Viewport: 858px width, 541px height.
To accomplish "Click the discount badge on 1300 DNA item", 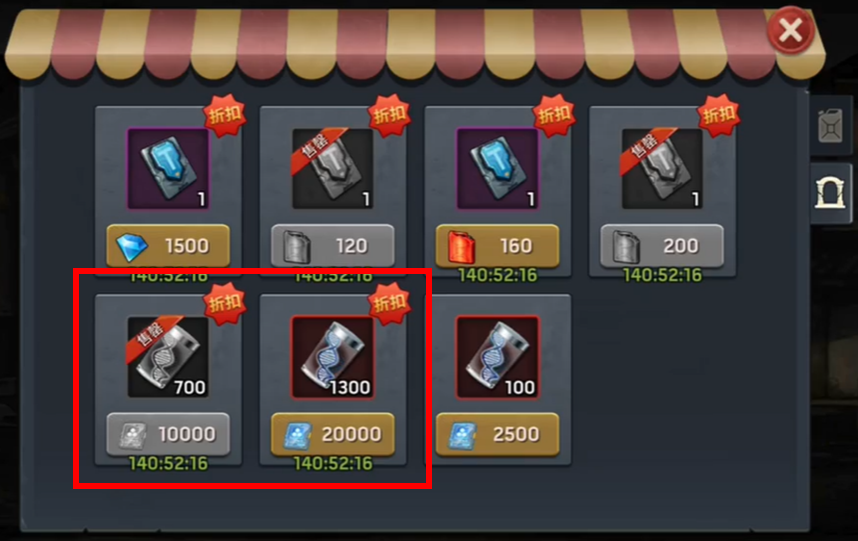I will tap(390, 303).
